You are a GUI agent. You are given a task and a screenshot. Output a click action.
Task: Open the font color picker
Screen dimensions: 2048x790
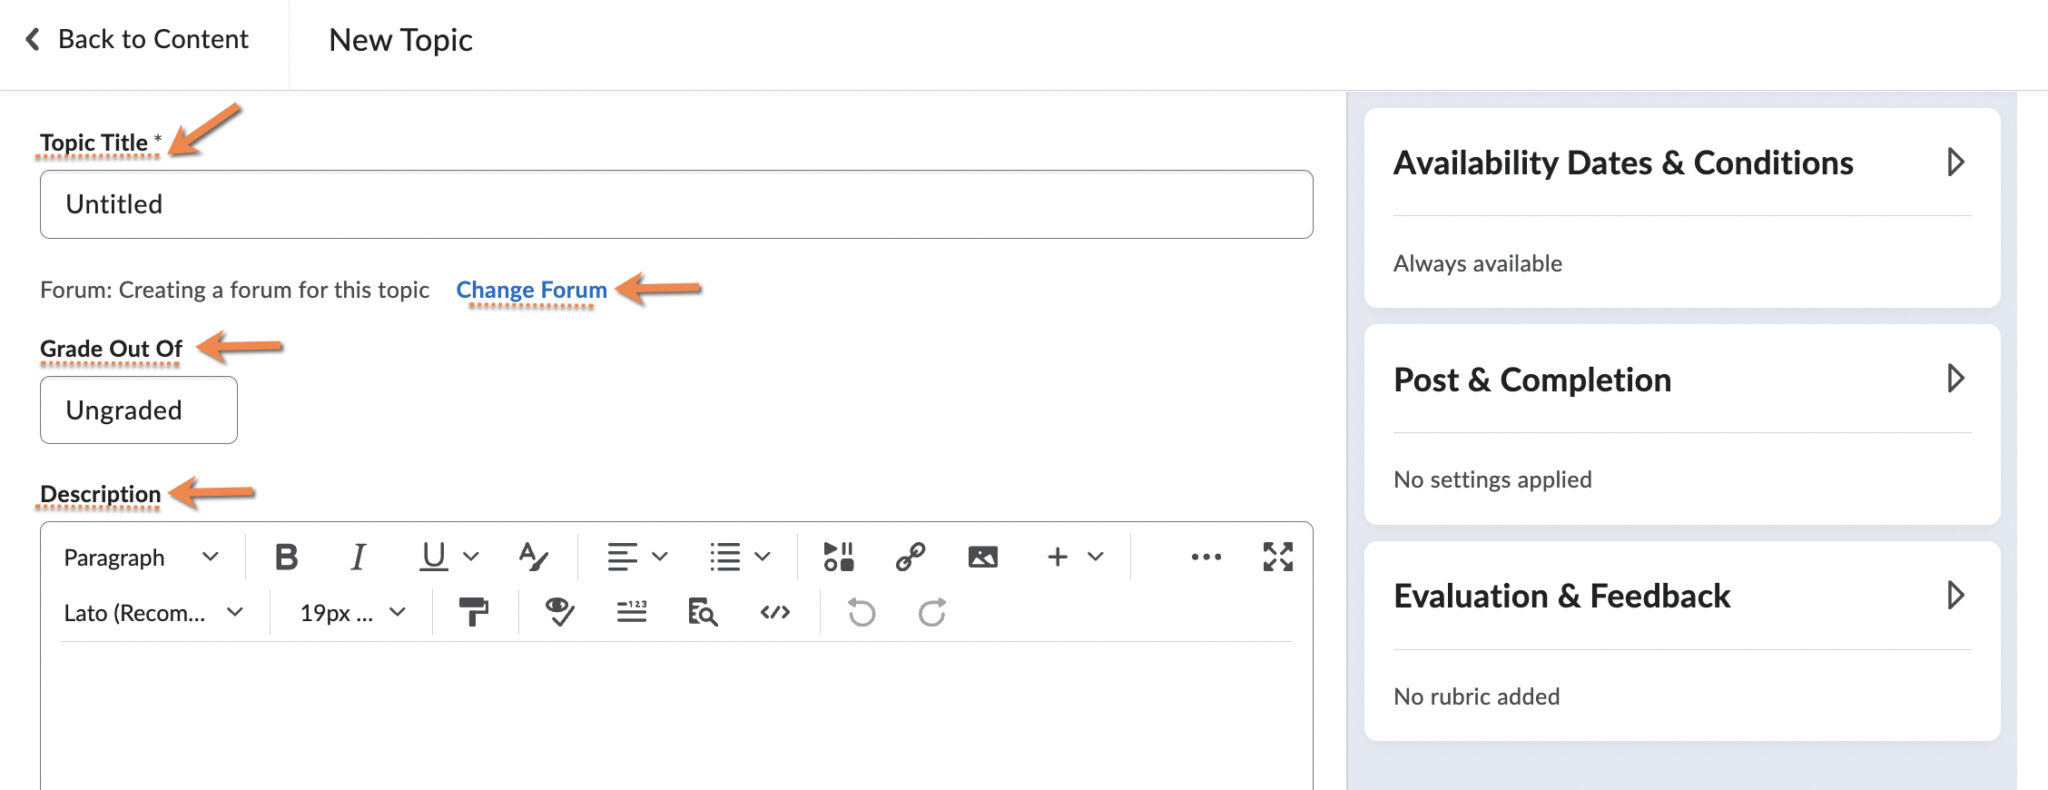pyautogui.click(x=535, y=557)
